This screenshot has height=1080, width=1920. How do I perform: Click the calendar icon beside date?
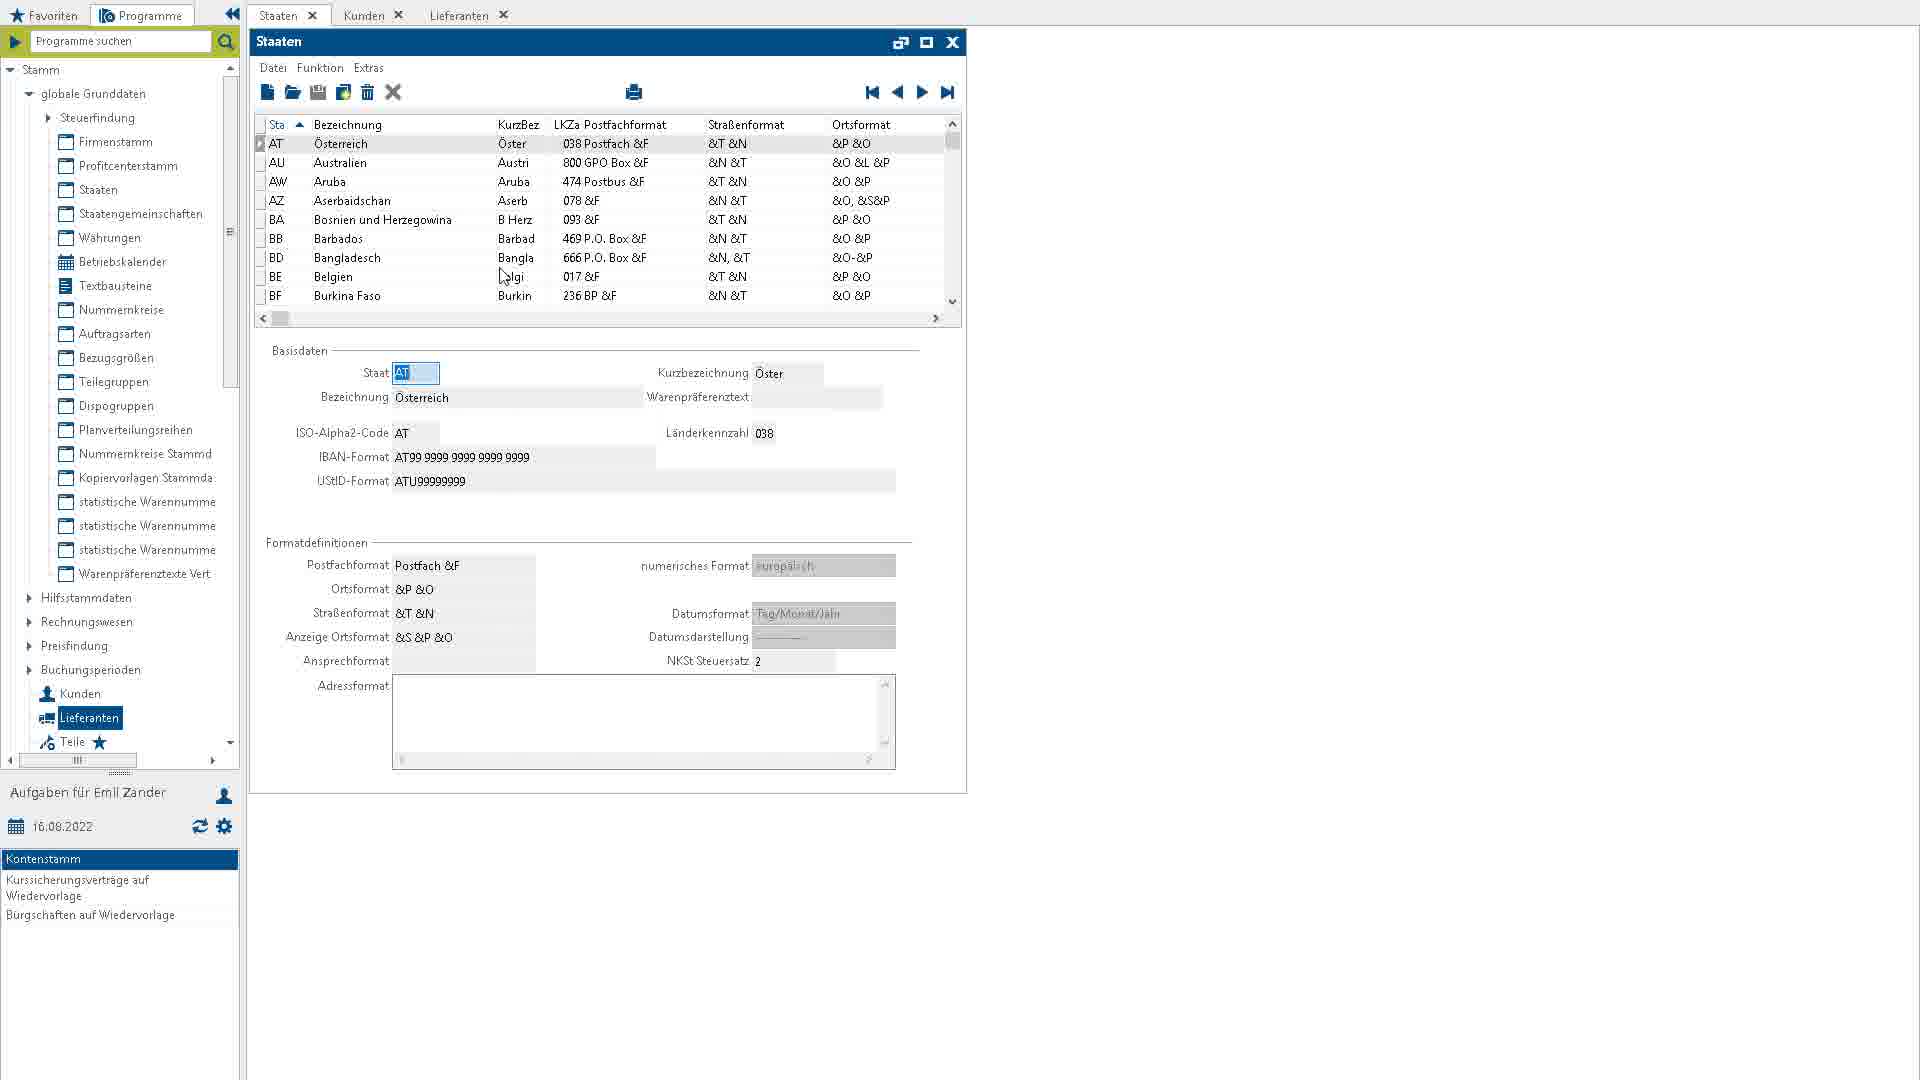pos(16,826)
